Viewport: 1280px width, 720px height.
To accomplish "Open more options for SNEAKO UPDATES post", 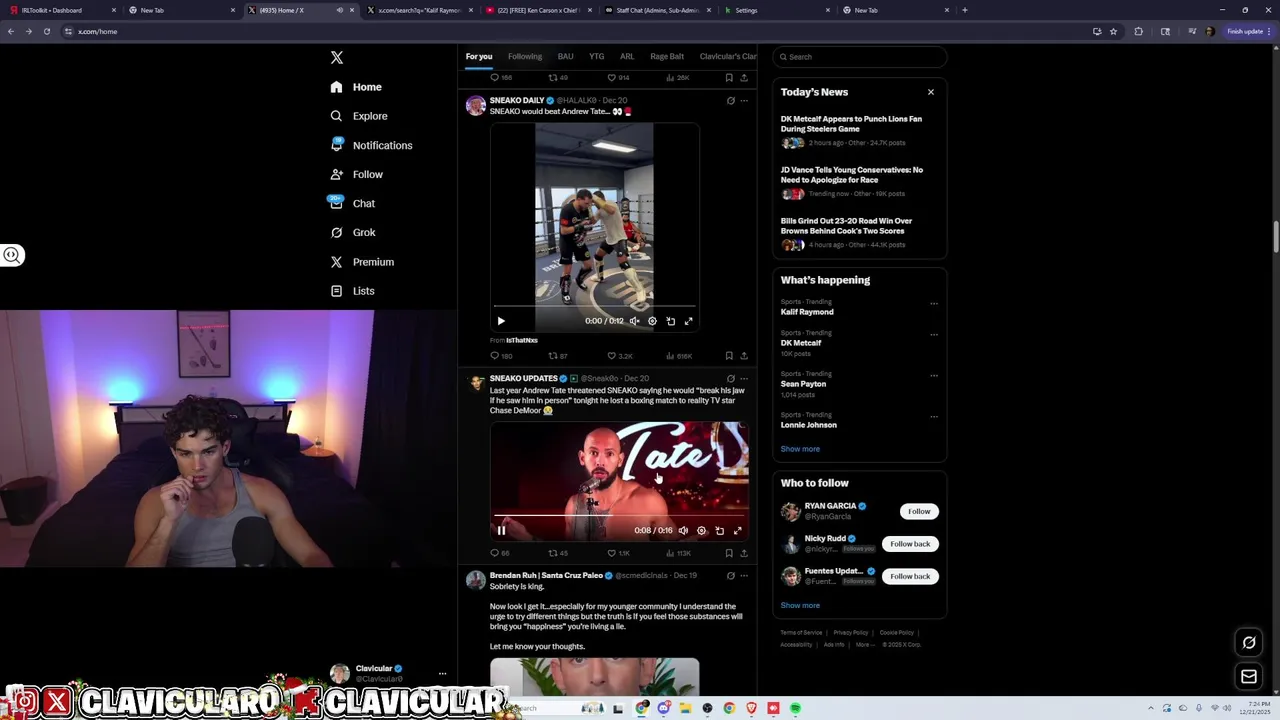I will coord(744,379).
